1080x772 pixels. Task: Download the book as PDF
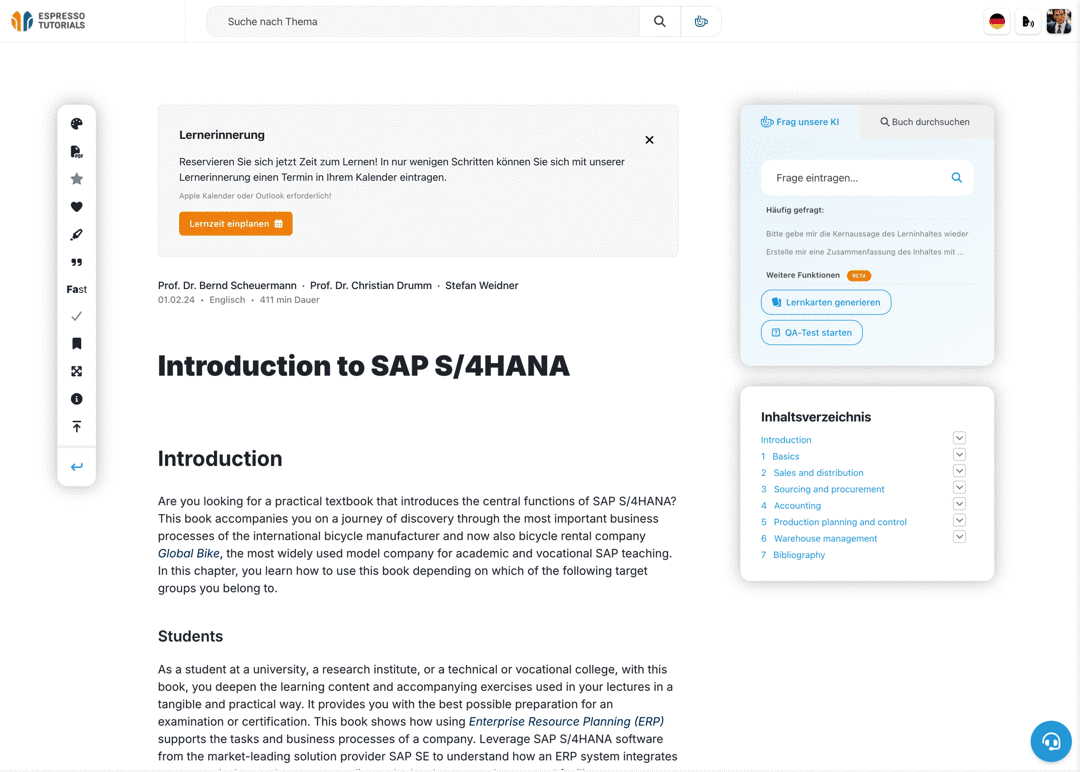tap(76, 152)
